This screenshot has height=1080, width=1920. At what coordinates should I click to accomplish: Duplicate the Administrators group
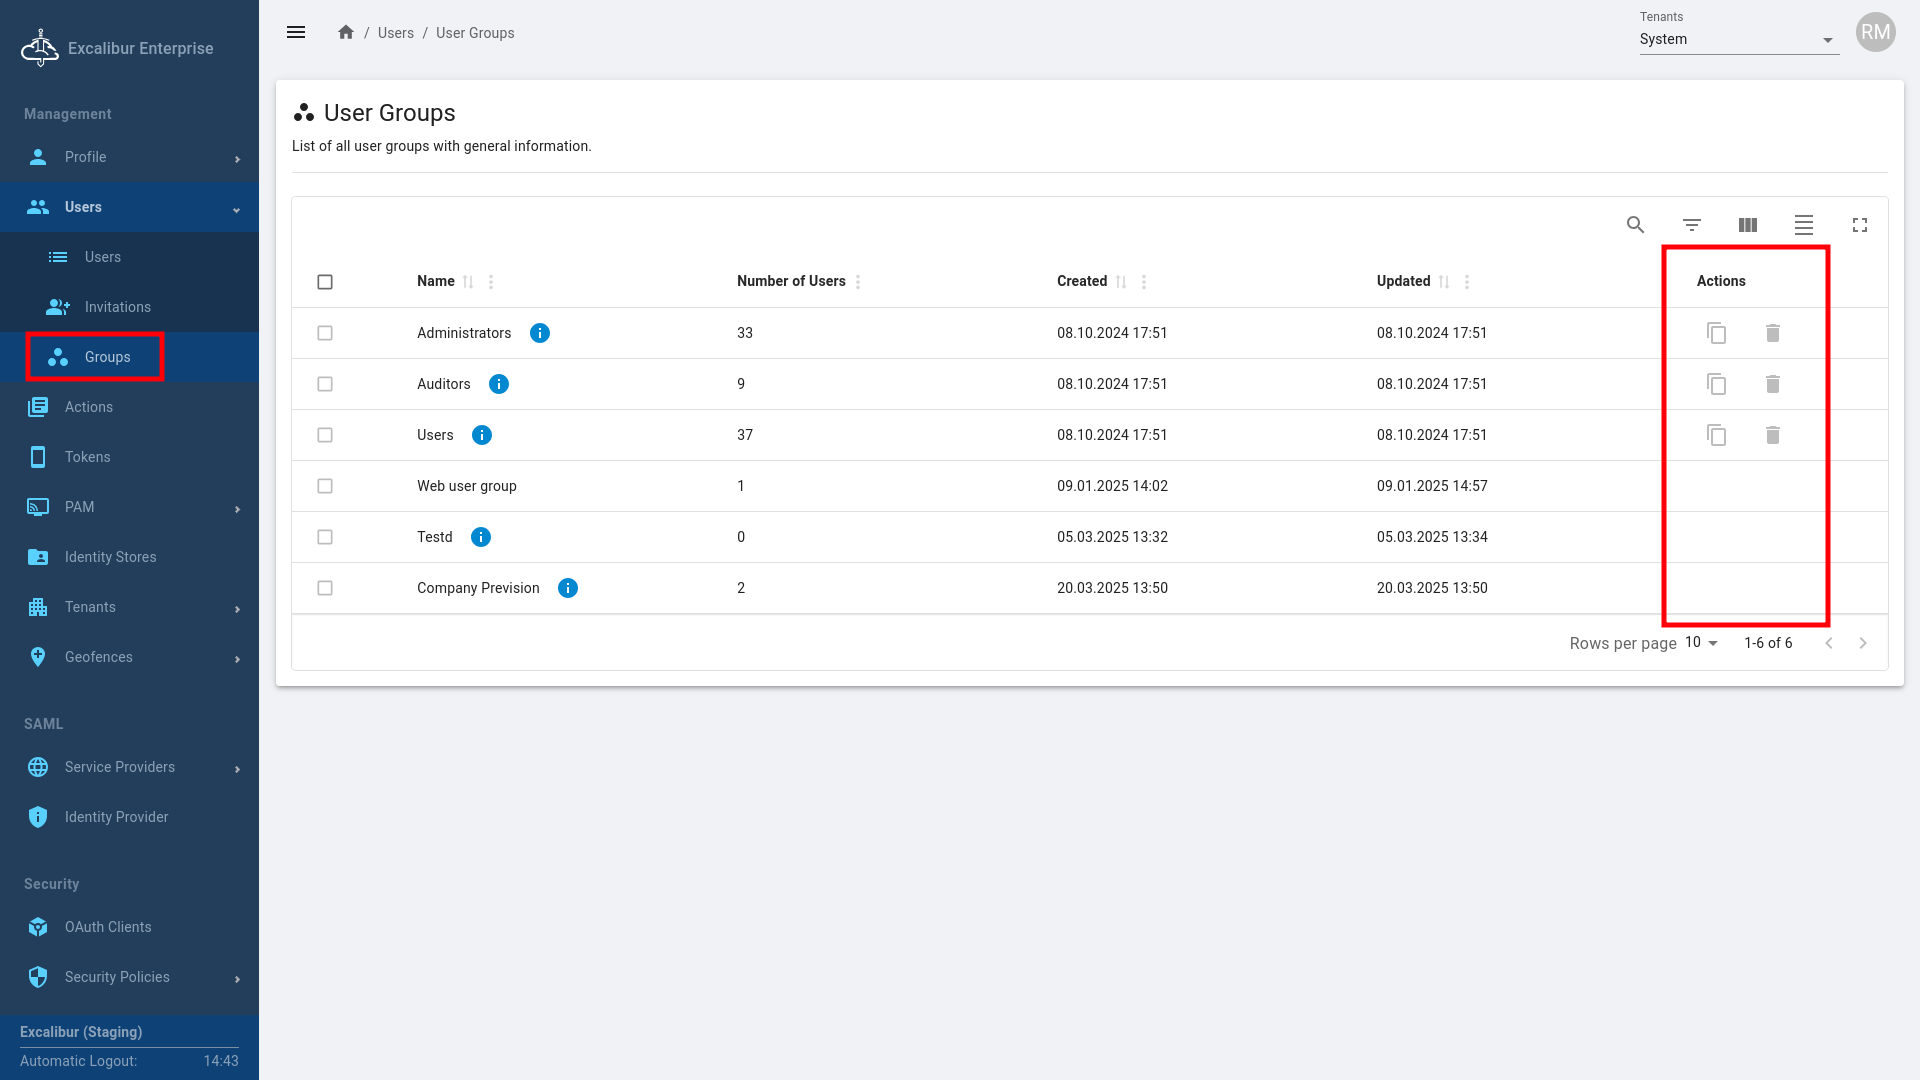tap(1716, 333)
